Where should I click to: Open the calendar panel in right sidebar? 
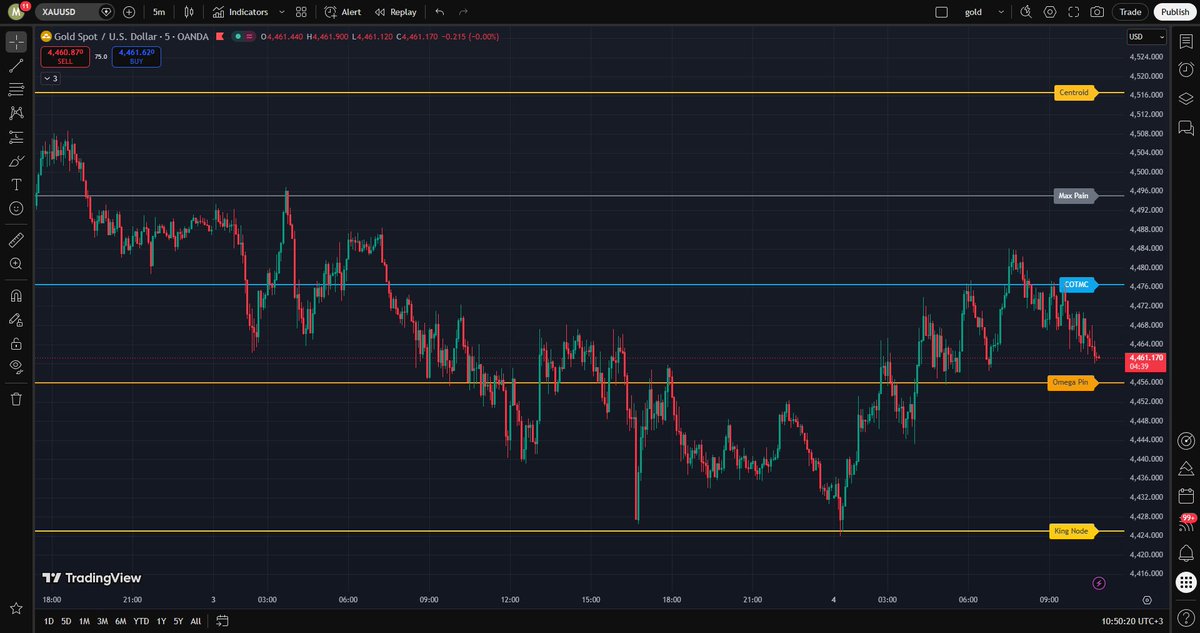coord(1186,496)
